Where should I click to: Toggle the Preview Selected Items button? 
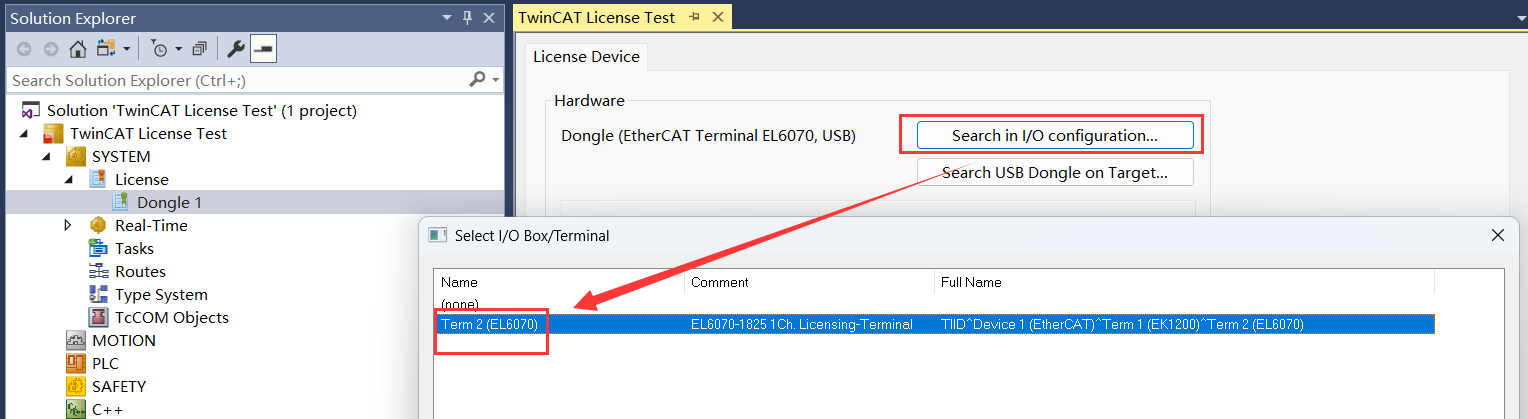pyautogui.click(x=263, y=48)
